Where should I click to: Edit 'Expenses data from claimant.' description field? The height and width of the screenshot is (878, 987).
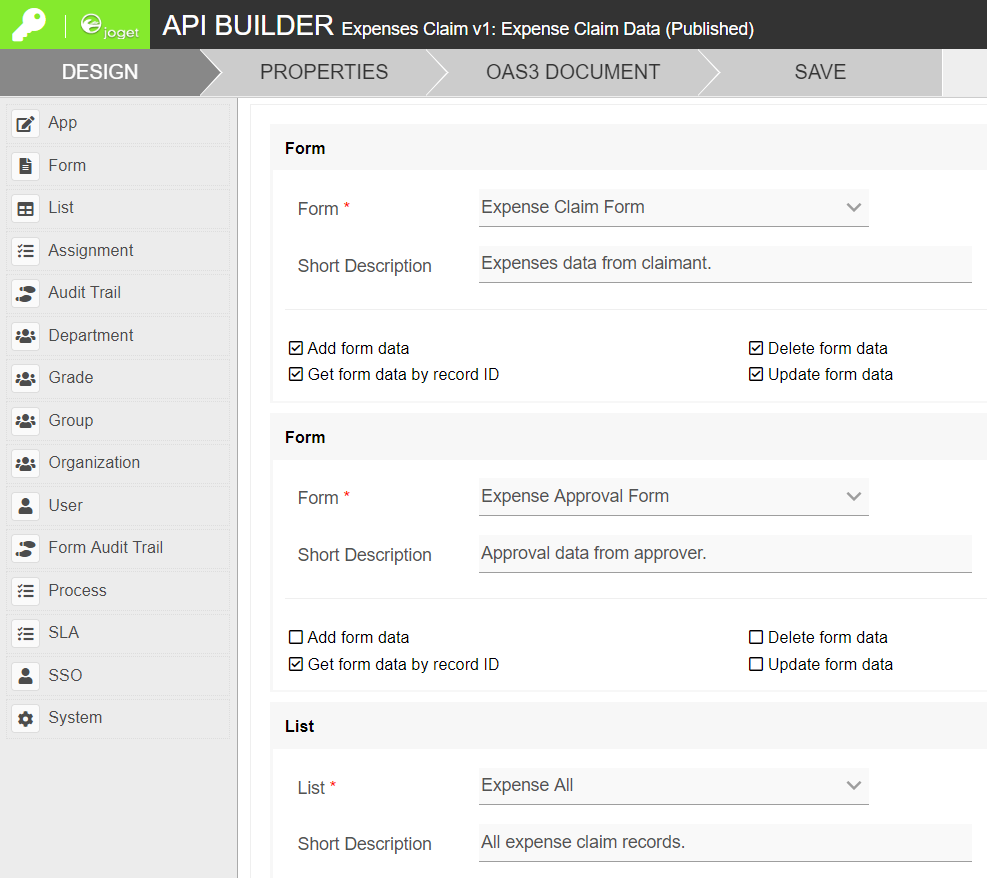[x=725, y=264]
